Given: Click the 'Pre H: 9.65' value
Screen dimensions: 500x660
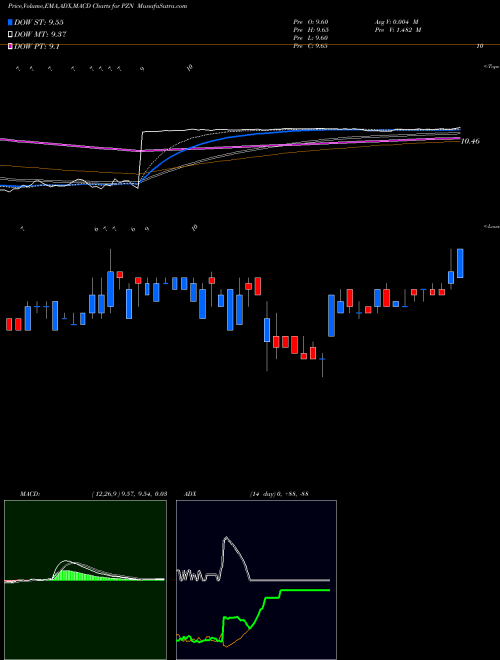Looking at the screenshot, I should point(311,30).
